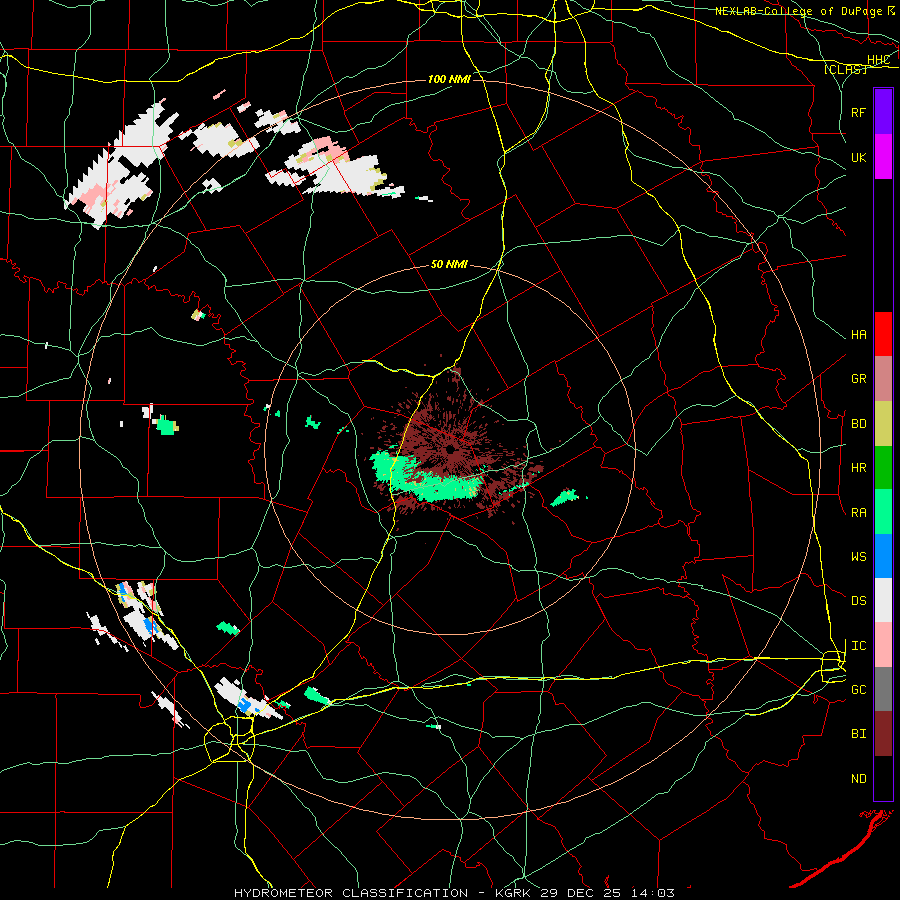Click the GC legend label
Screen dimensions: 900x900
coord(858,690)
